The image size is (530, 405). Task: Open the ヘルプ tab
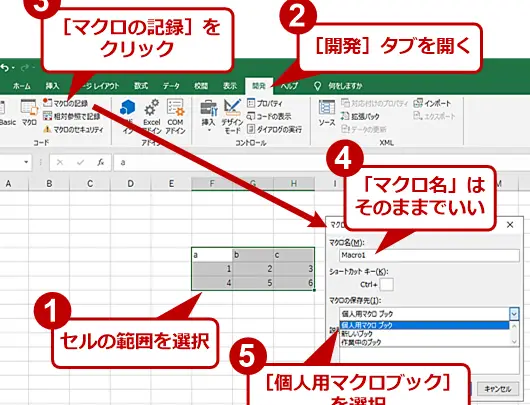coord(289,86)
